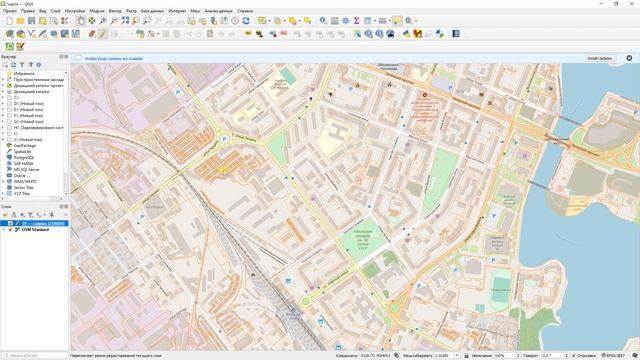Image resolution: width=640 pixels, height=360 pixels.
Task: Expand the C:\ drive in Browser
Action: point(3,98)
